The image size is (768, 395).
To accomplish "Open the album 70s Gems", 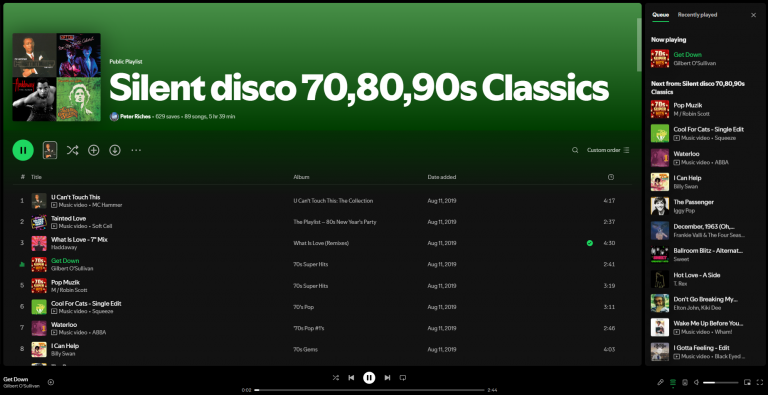I will pos(305,349).
